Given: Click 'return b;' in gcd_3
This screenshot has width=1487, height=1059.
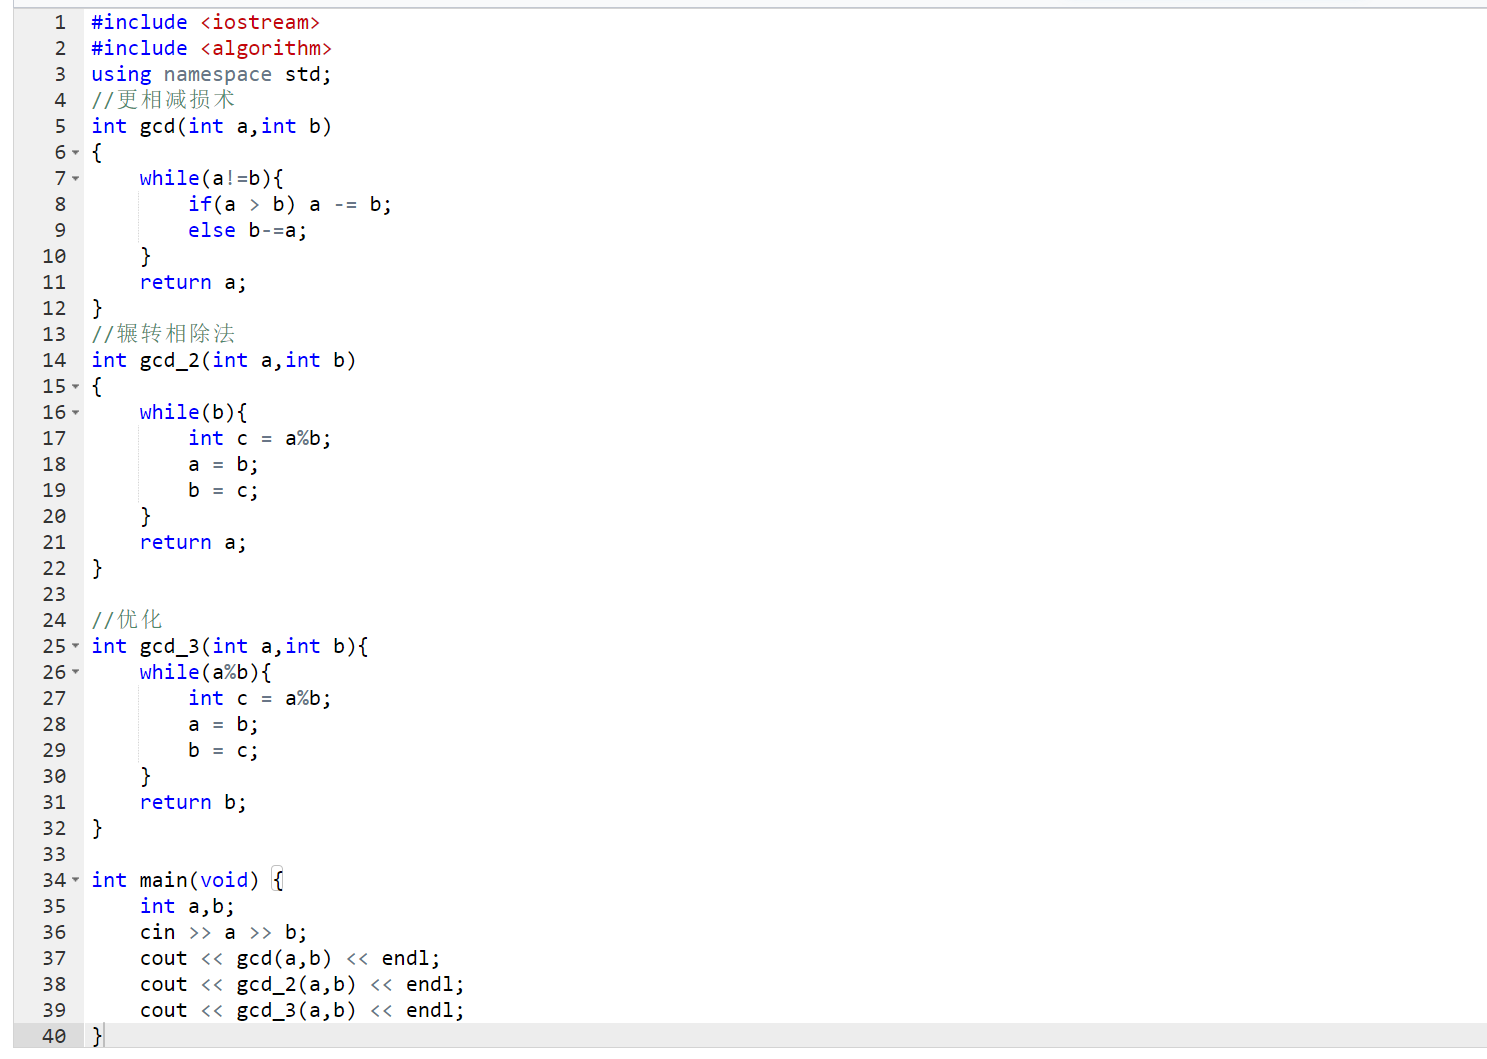Looking at the screenshot, I should point(192,802).
